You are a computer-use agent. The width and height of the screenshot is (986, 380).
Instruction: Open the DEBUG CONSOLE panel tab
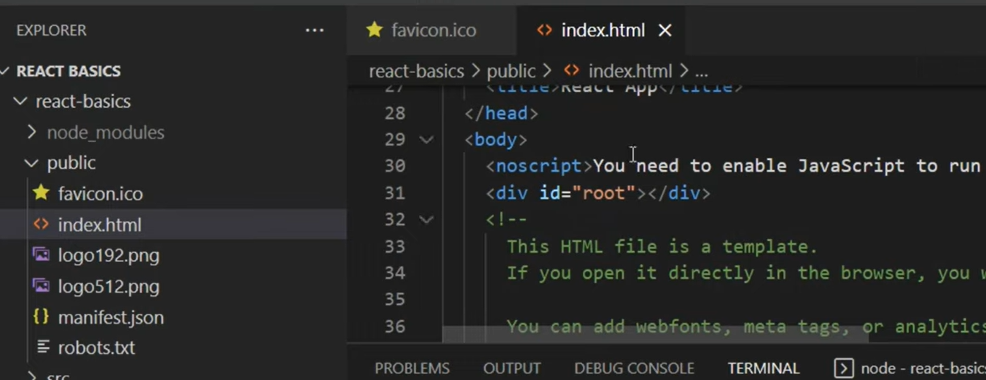coord(634,368)
